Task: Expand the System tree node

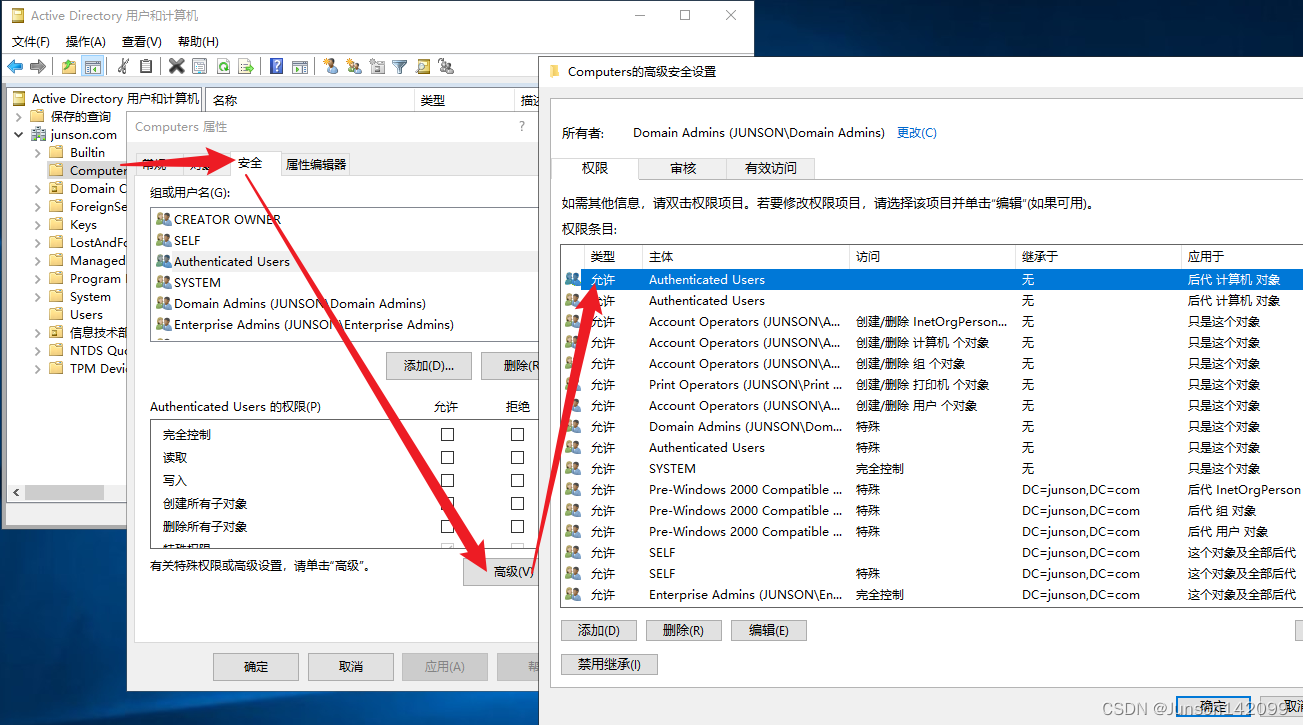Action: pyautogui.click(x=37, y=296)
